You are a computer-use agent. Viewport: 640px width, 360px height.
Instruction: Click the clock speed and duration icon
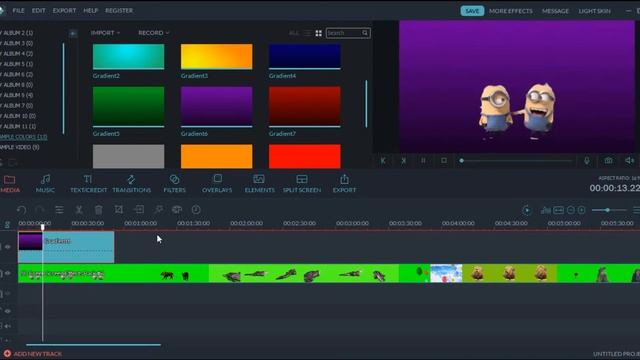click(196, 209)
